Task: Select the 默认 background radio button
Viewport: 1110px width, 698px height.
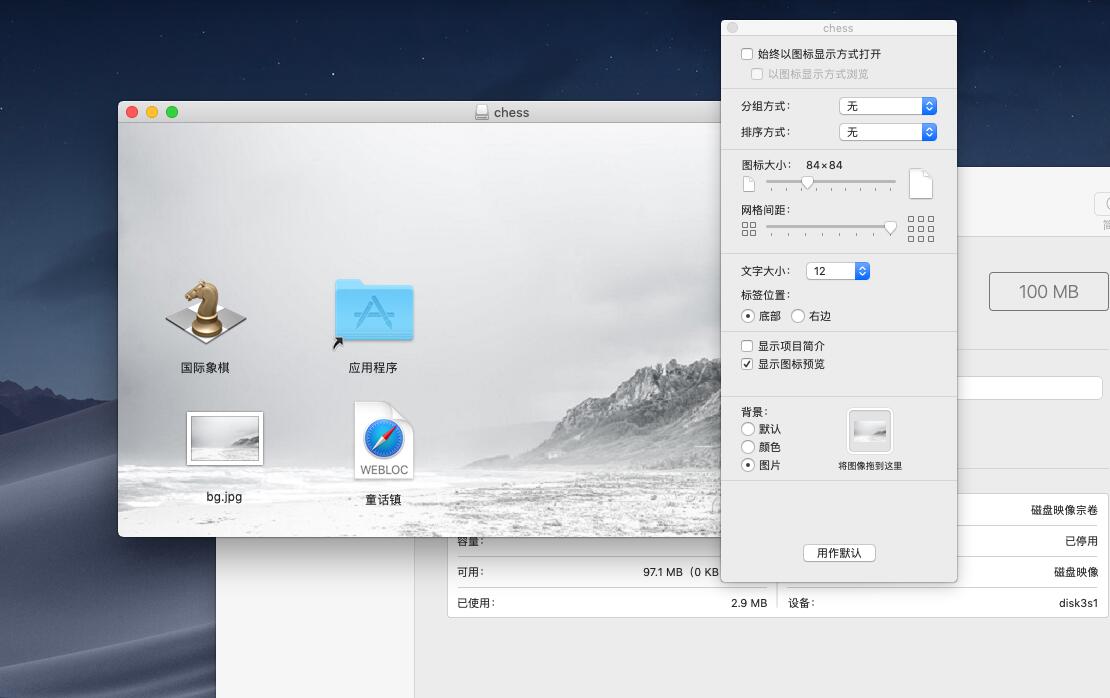Action: (x=746, y=429)
